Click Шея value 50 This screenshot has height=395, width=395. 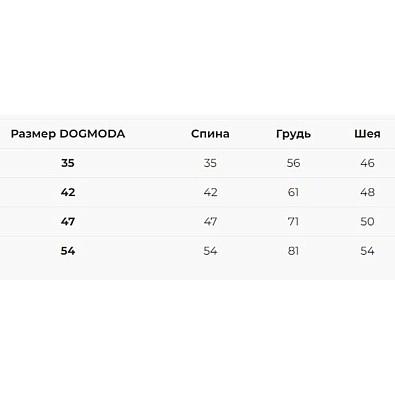click(367, 221)
